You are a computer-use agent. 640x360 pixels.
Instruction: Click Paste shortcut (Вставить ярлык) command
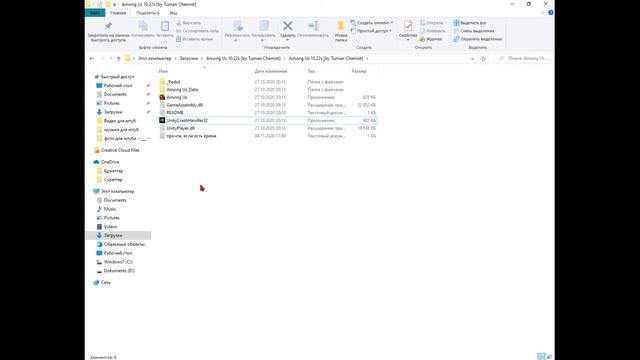click(194, 39)
